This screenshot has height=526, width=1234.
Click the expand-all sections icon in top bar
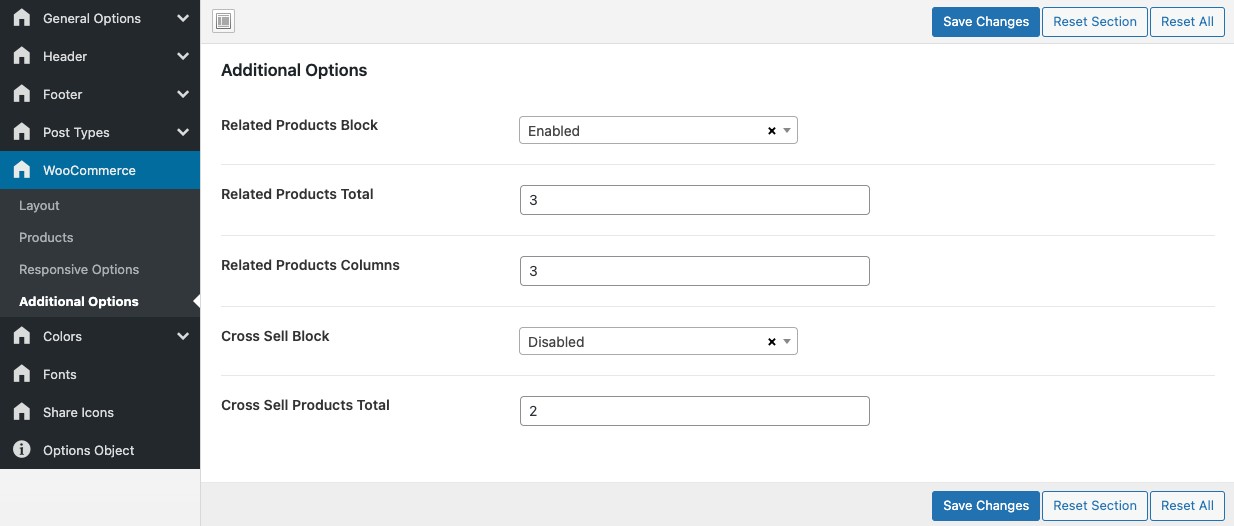224,21
